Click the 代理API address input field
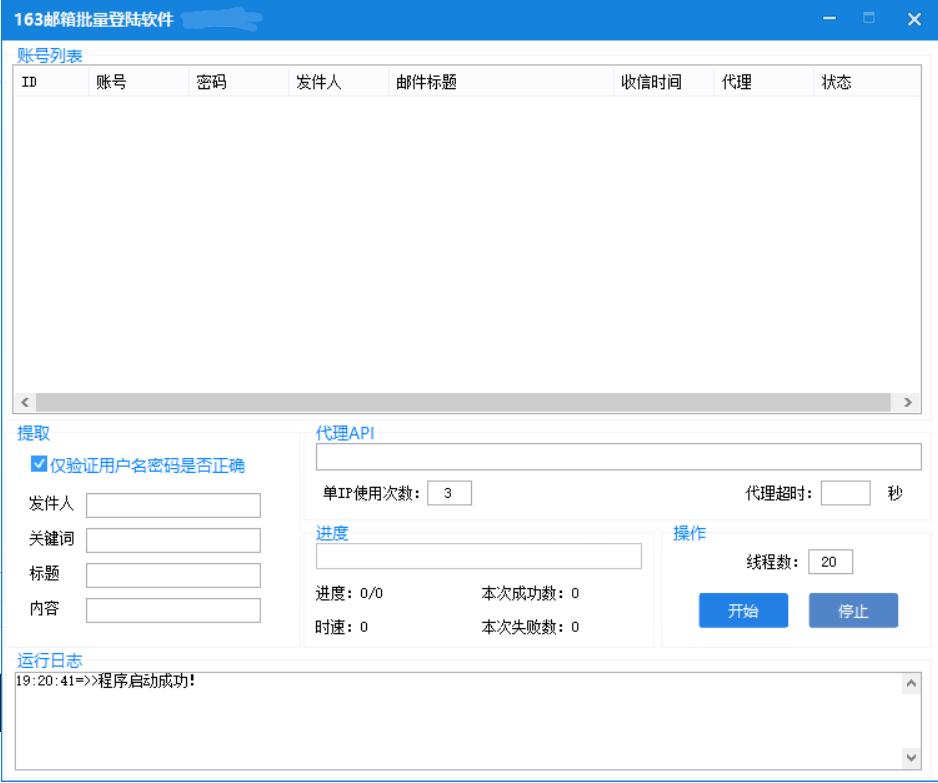The image size is (938, 783). [x=618, y=457]
